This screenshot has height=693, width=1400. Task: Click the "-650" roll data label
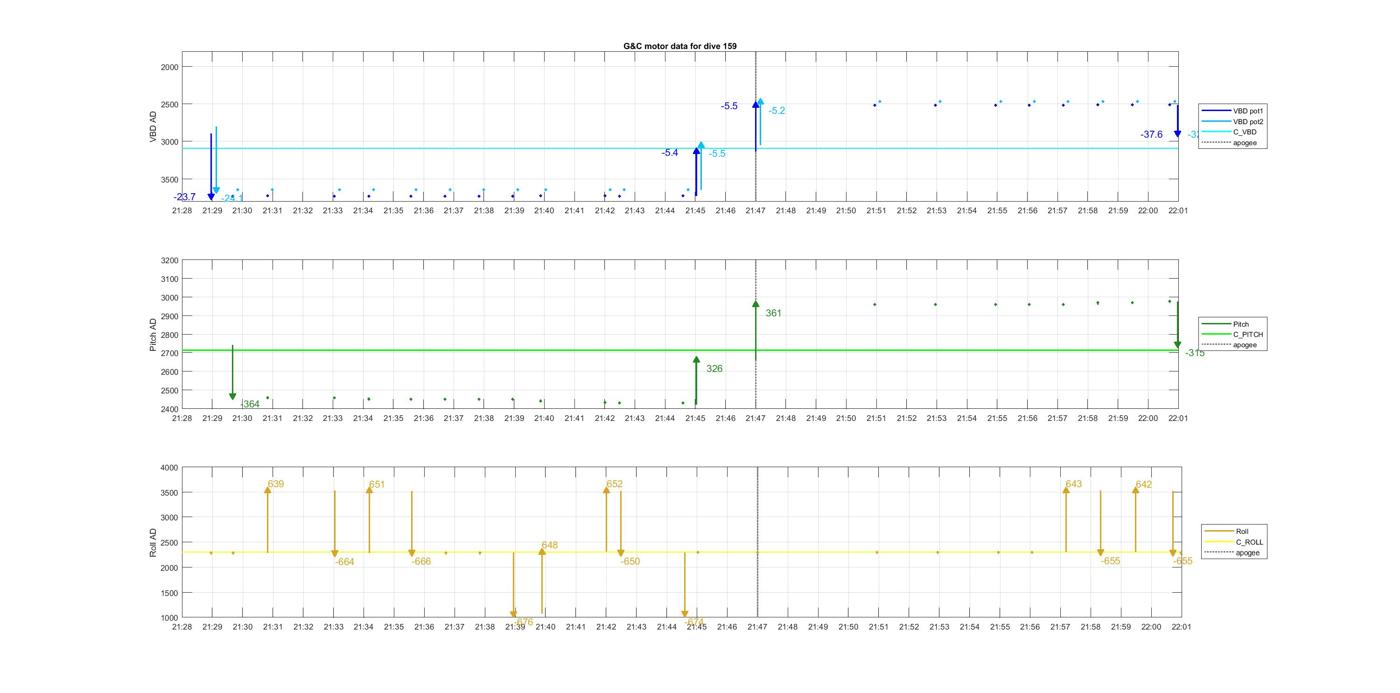coord(630,562)
